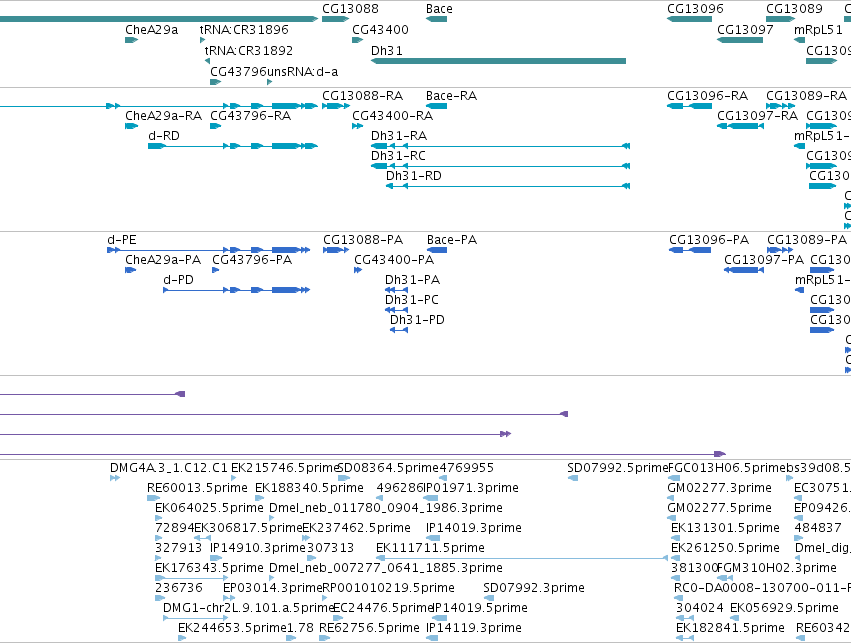This screenshot has width=851, height=643.
Task: Click the IP14119.3prime EST label
Action: 474,629
